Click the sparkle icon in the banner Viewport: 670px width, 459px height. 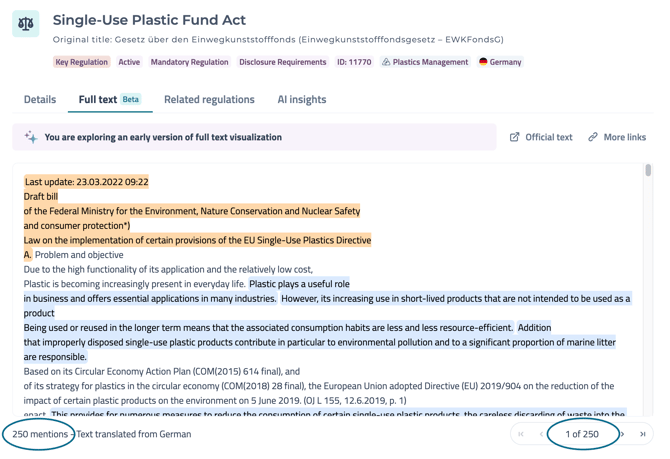pyautogui.click(x=30, y=137)
